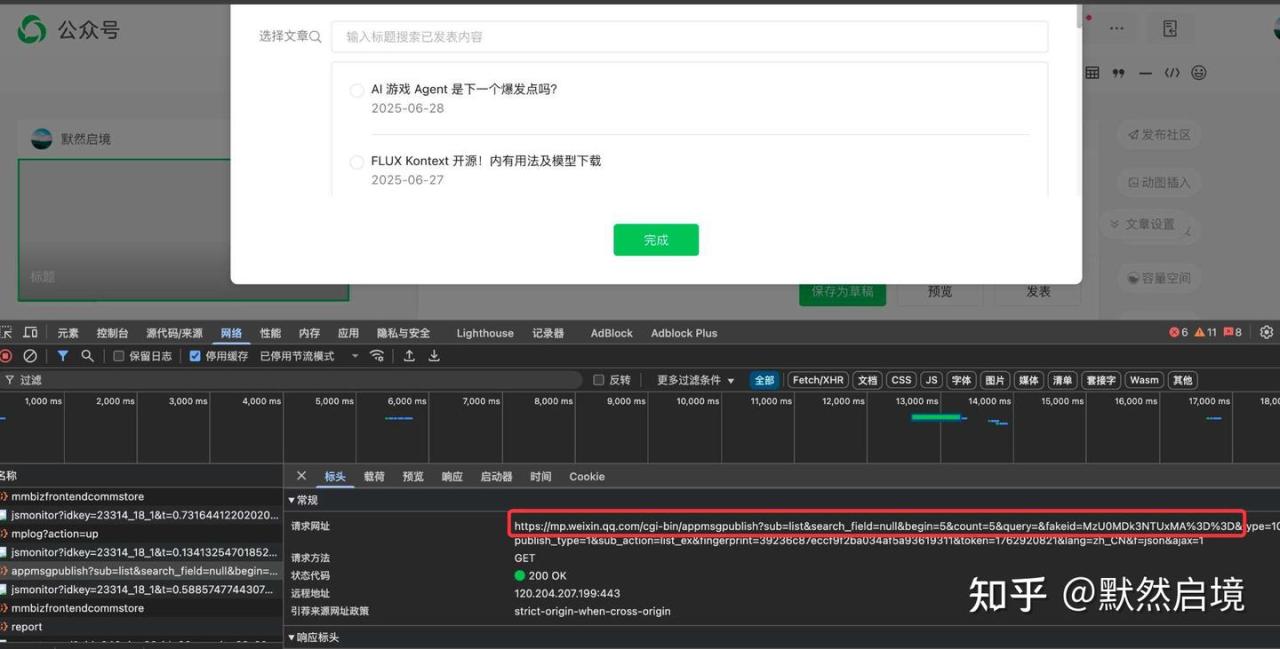
Task: Select radio for FLUX Kontext 开源 article
Action: tap(357, 162)
